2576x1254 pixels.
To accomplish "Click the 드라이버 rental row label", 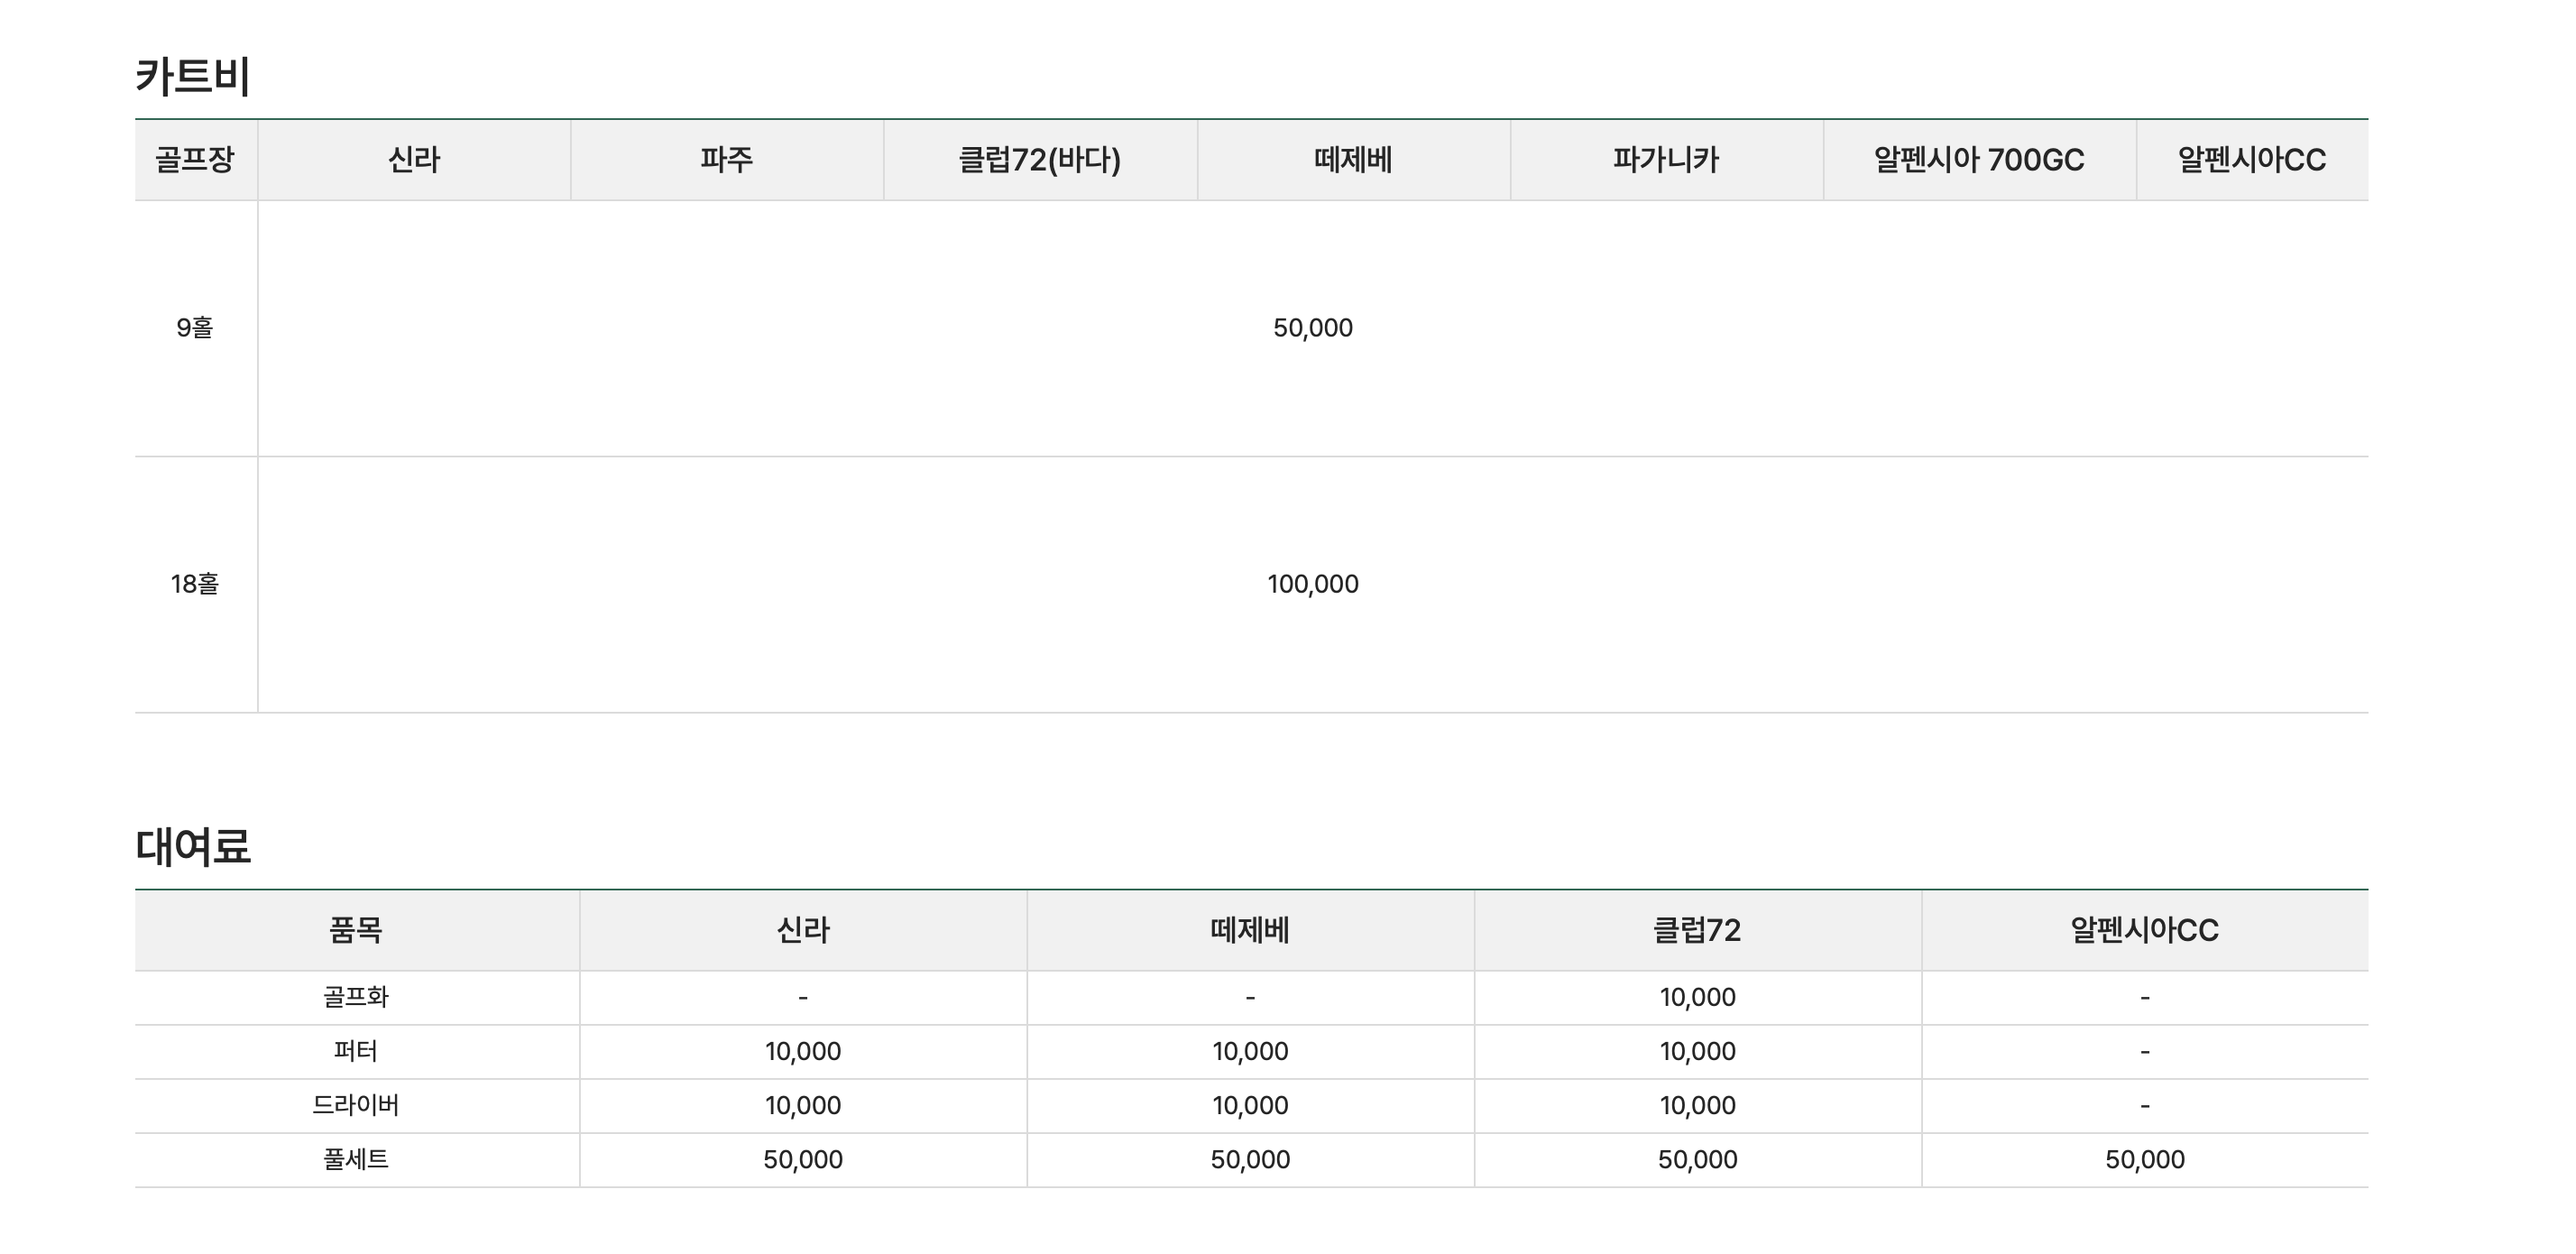I will coord(356,1105).
